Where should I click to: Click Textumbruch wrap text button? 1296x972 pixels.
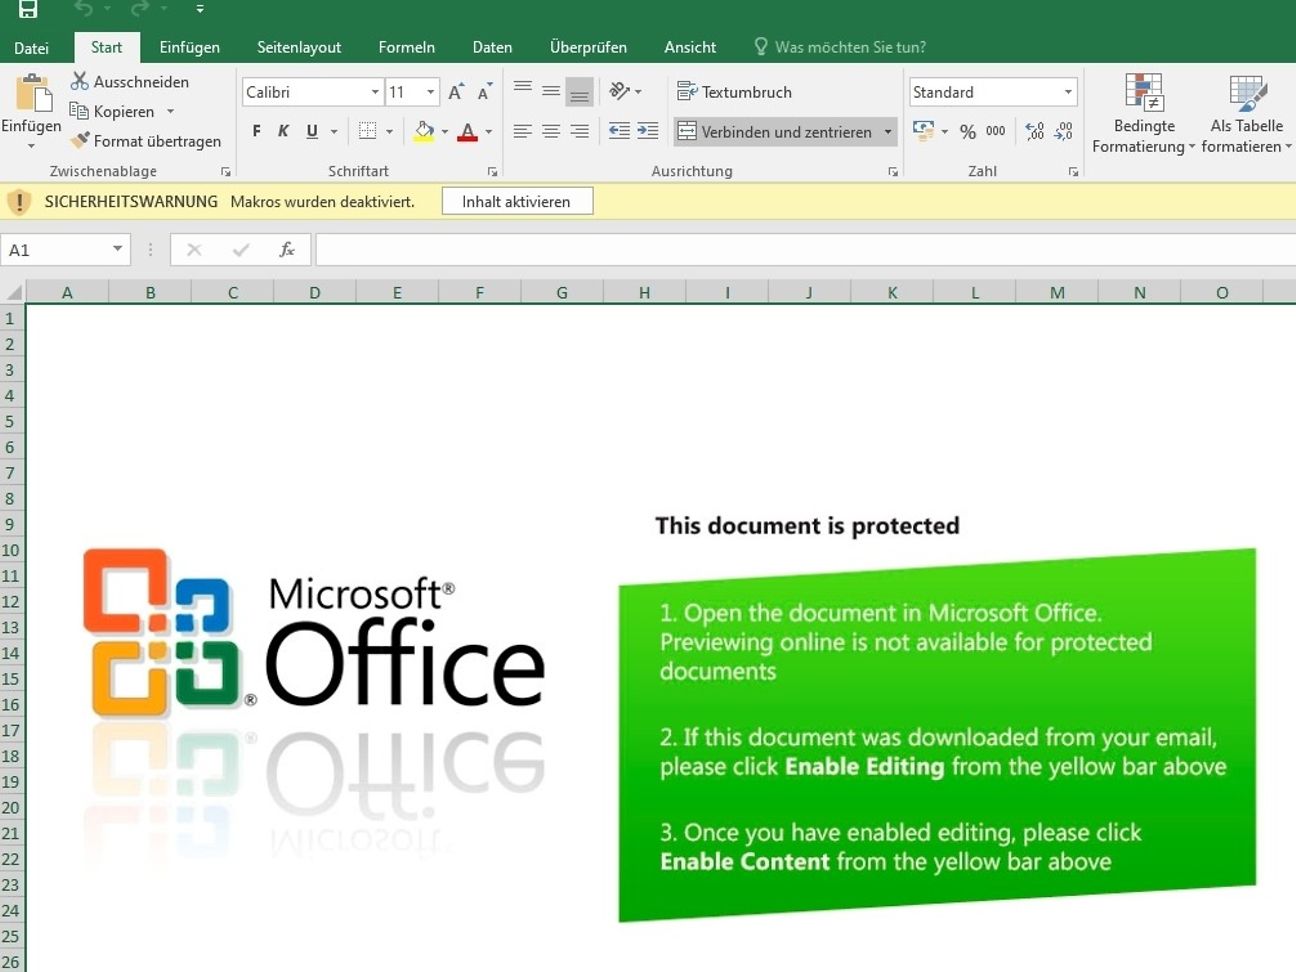click(735, 92)
